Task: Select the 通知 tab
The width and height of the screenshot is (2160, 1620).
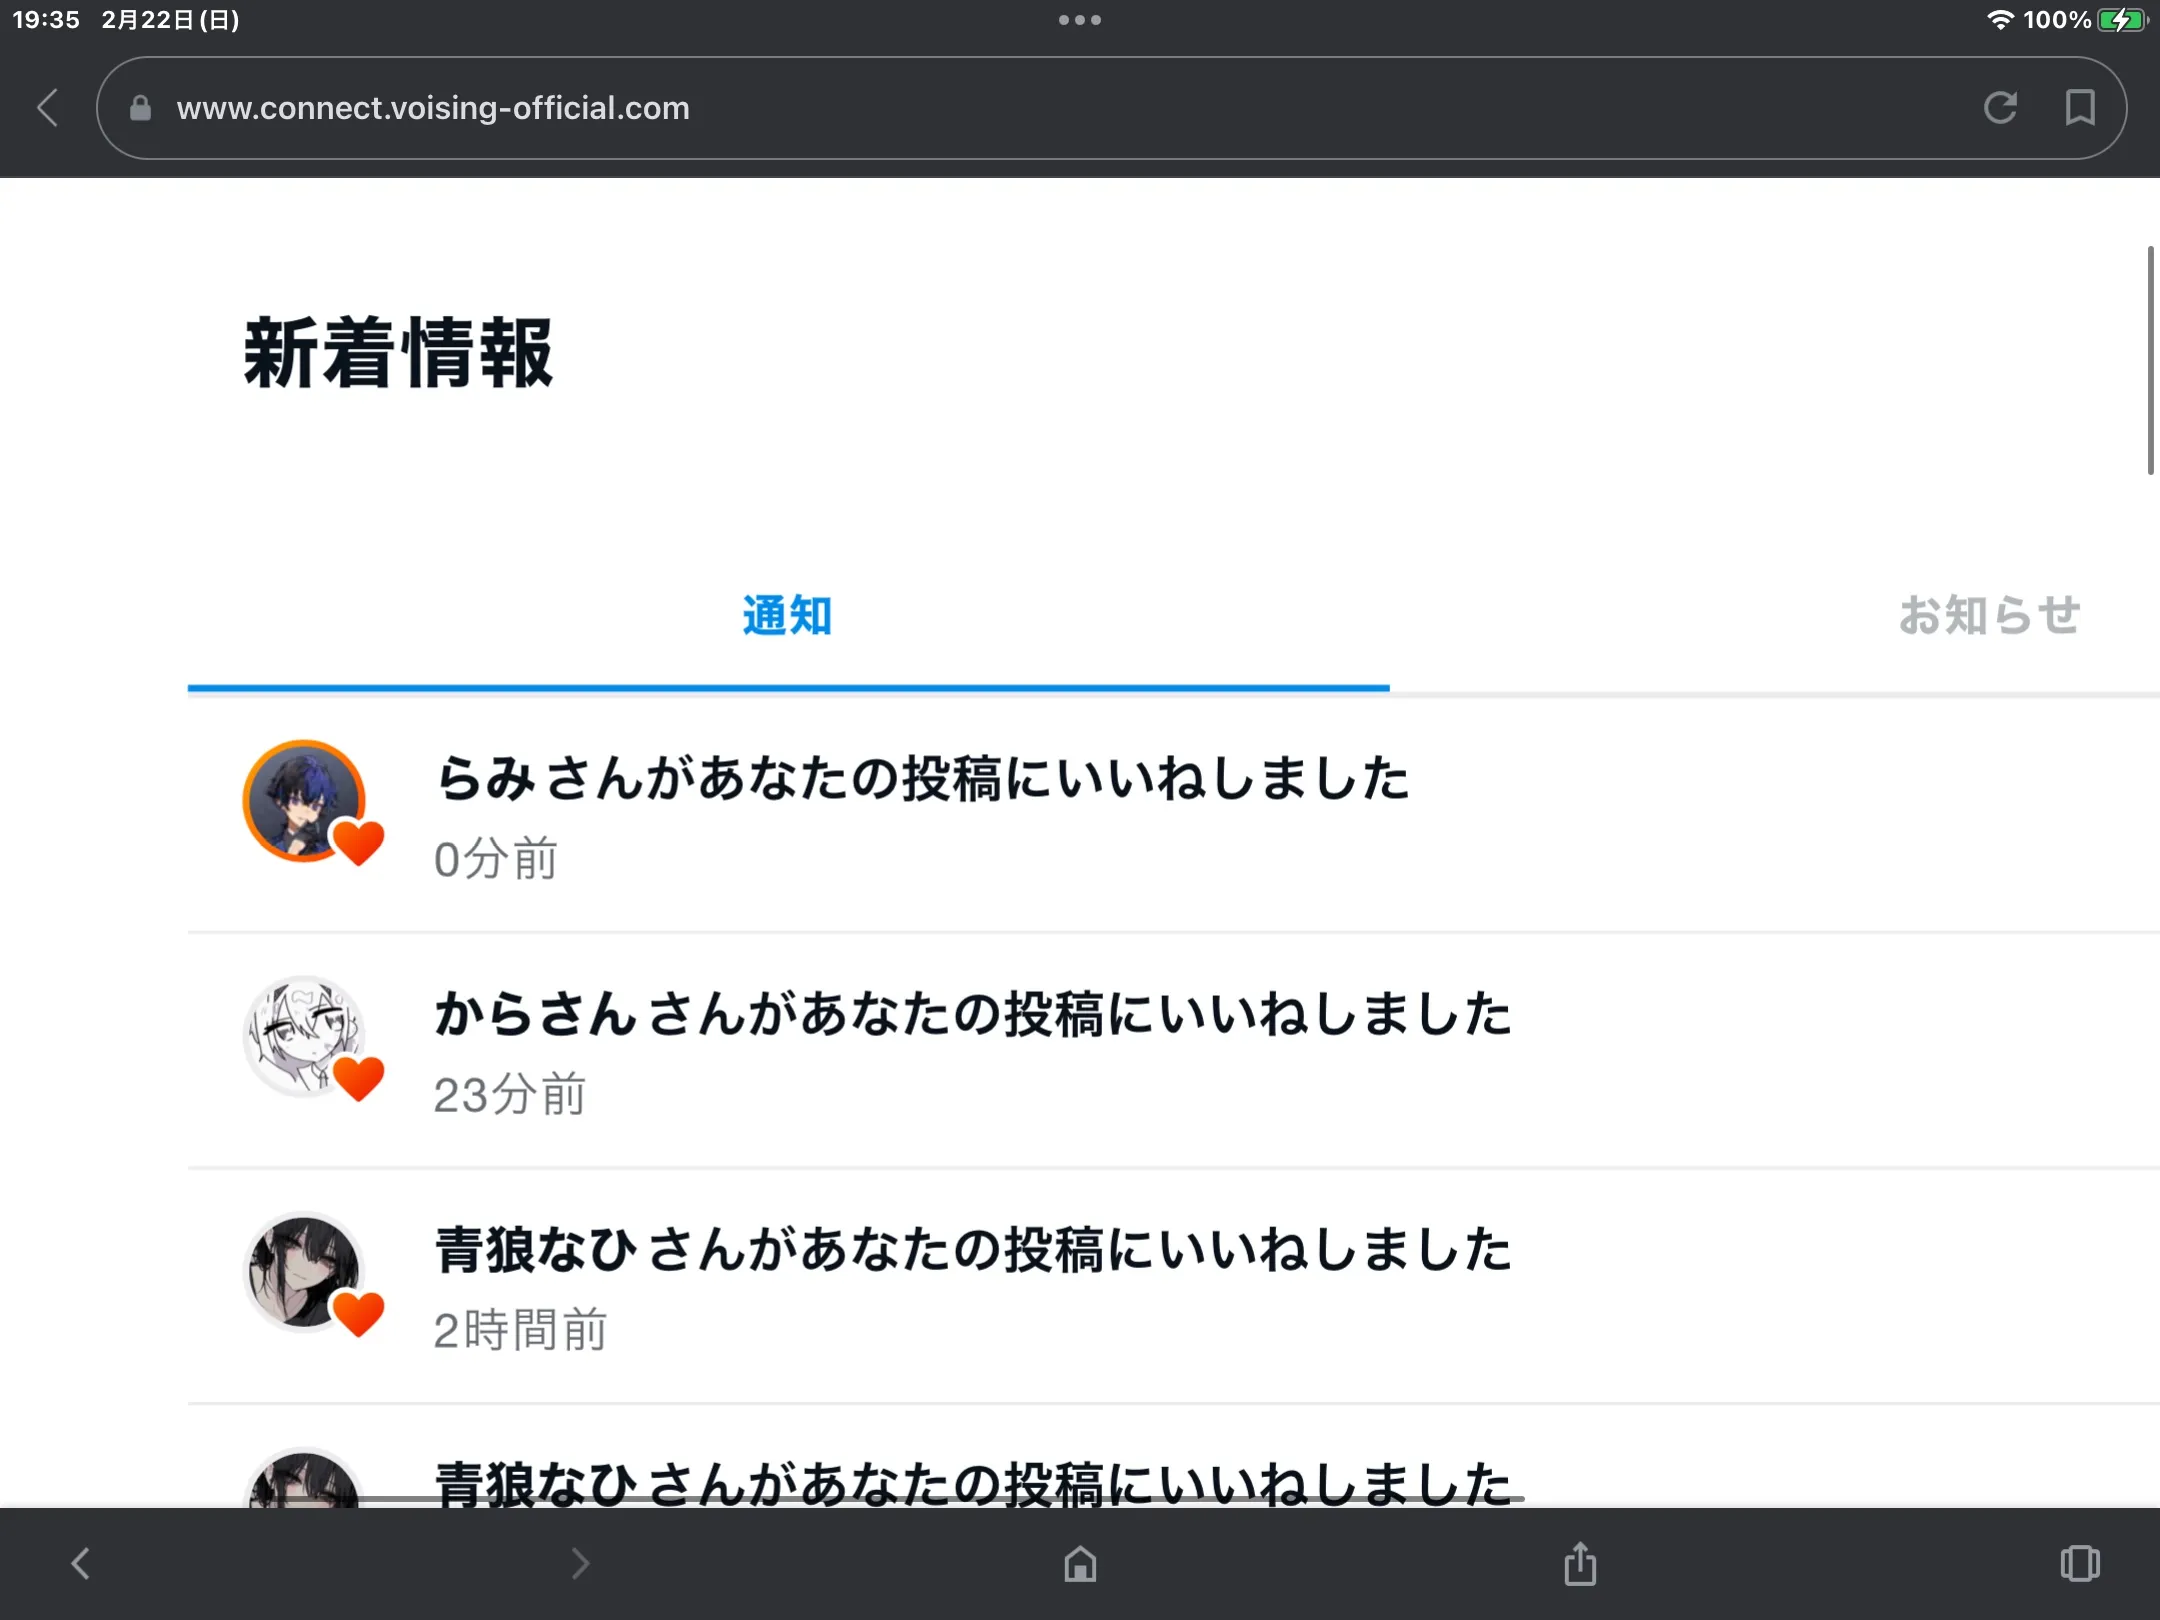Action: point(787,615)
